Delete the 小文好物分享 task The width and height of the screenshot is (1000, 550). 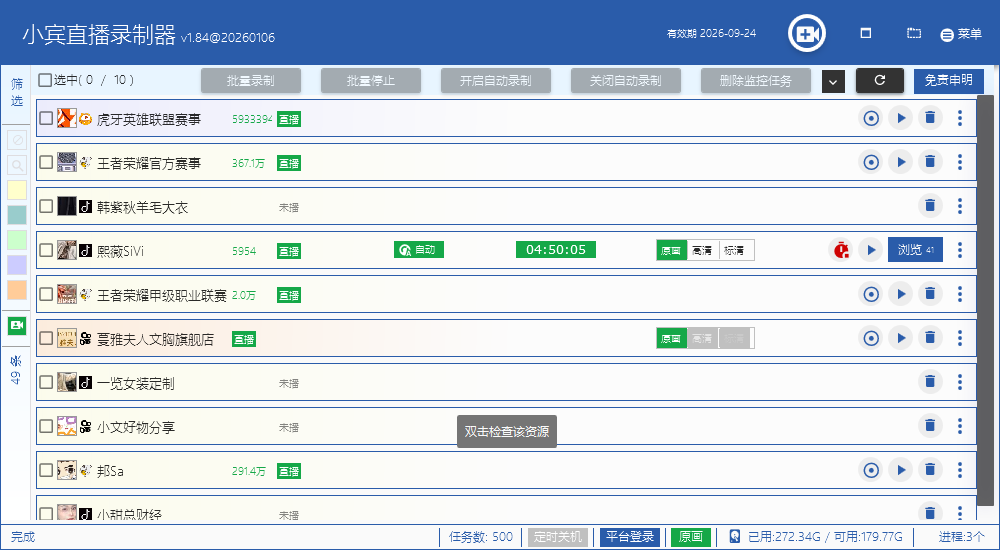[x=930, y=426]
